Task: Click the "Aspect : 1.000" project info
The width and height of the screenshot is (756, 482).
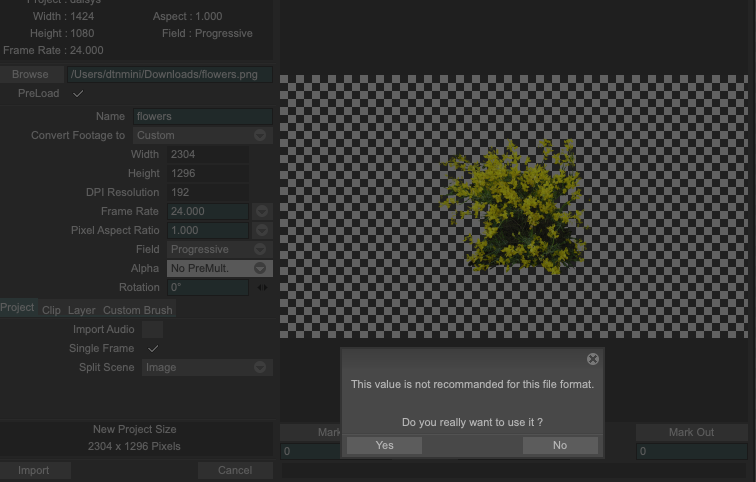Action: (188, 16)
